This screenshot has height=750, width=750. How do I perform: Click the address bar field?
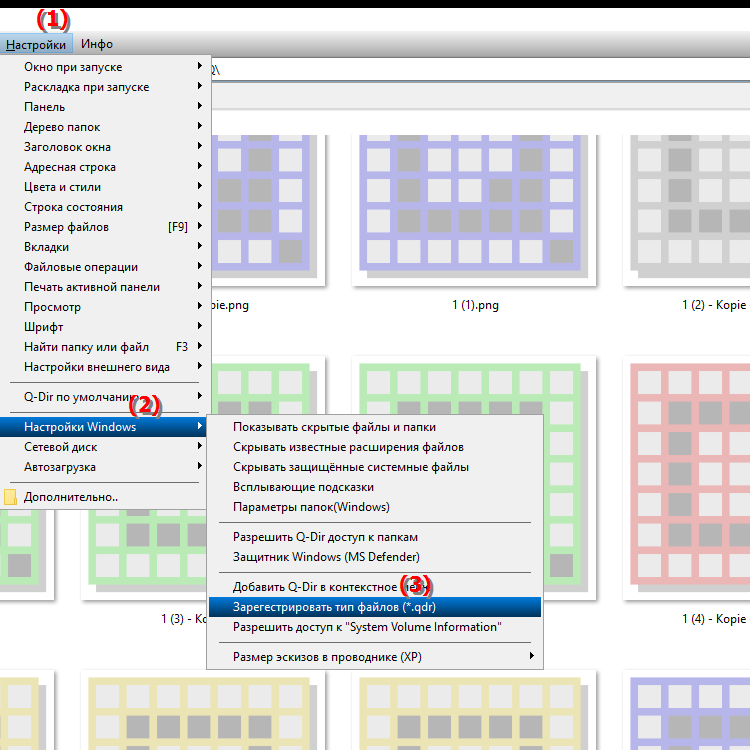480,70
